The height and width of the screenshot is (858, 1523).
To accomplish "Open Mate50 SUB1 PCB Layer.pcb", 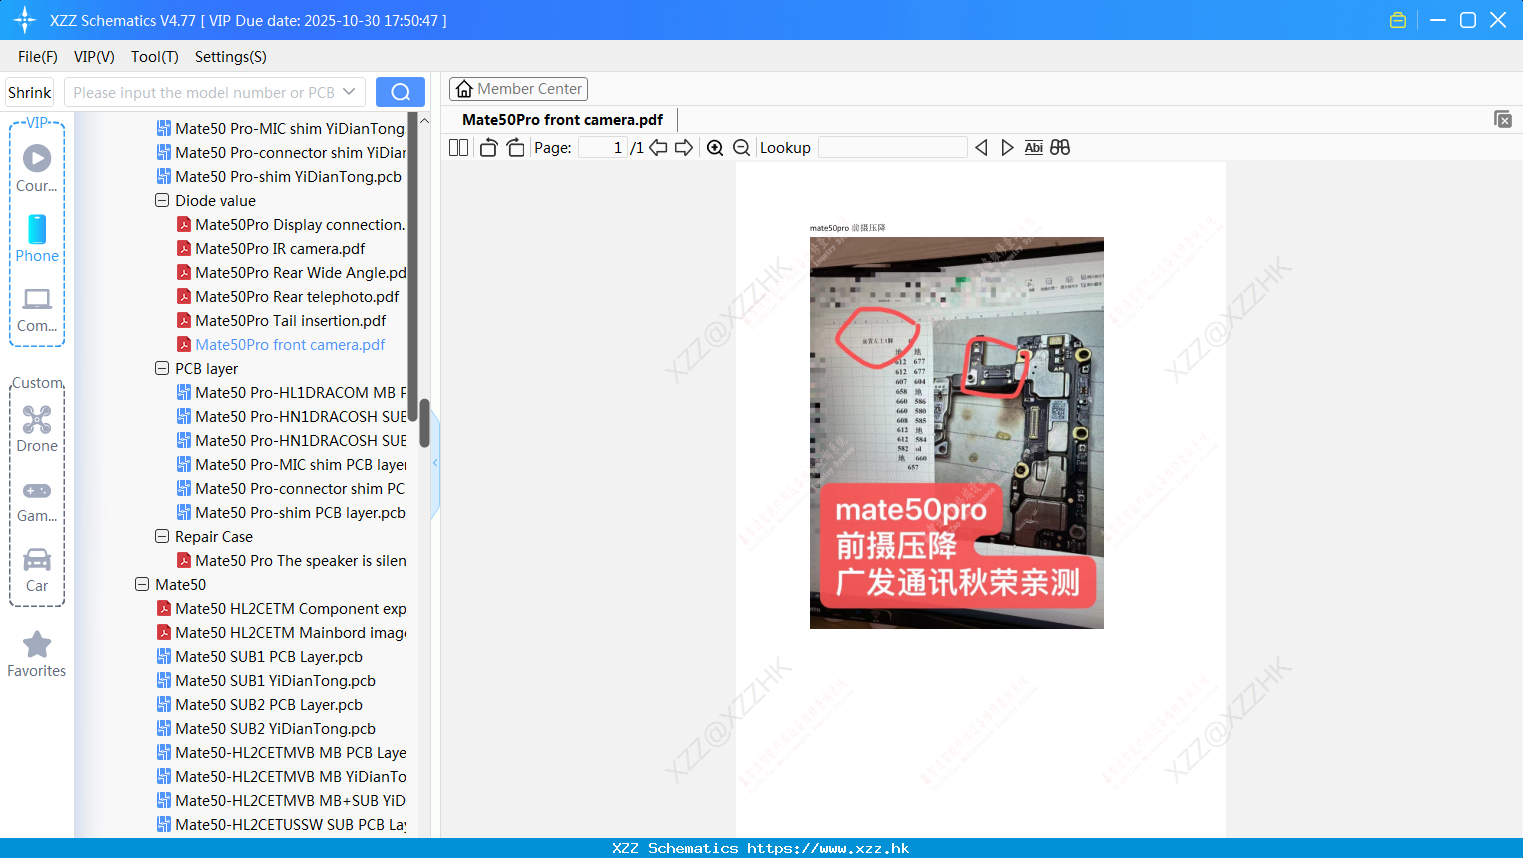I will coord(268,656).
